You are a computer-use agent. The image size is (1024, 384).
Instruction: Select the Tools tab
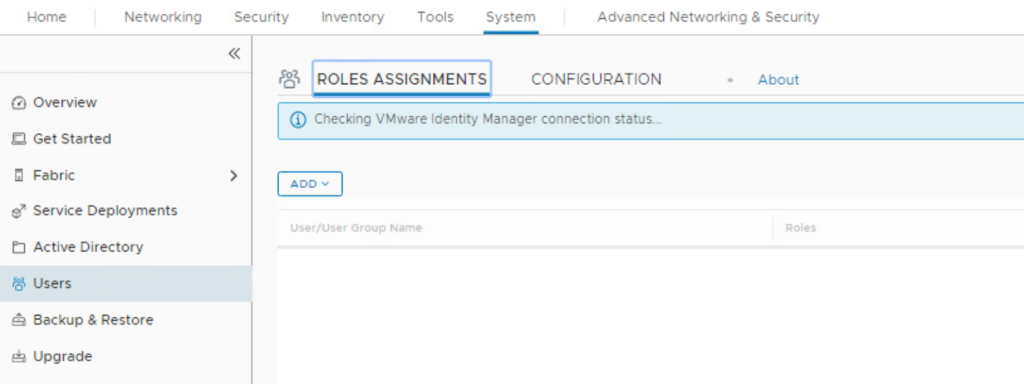point(436,17)
